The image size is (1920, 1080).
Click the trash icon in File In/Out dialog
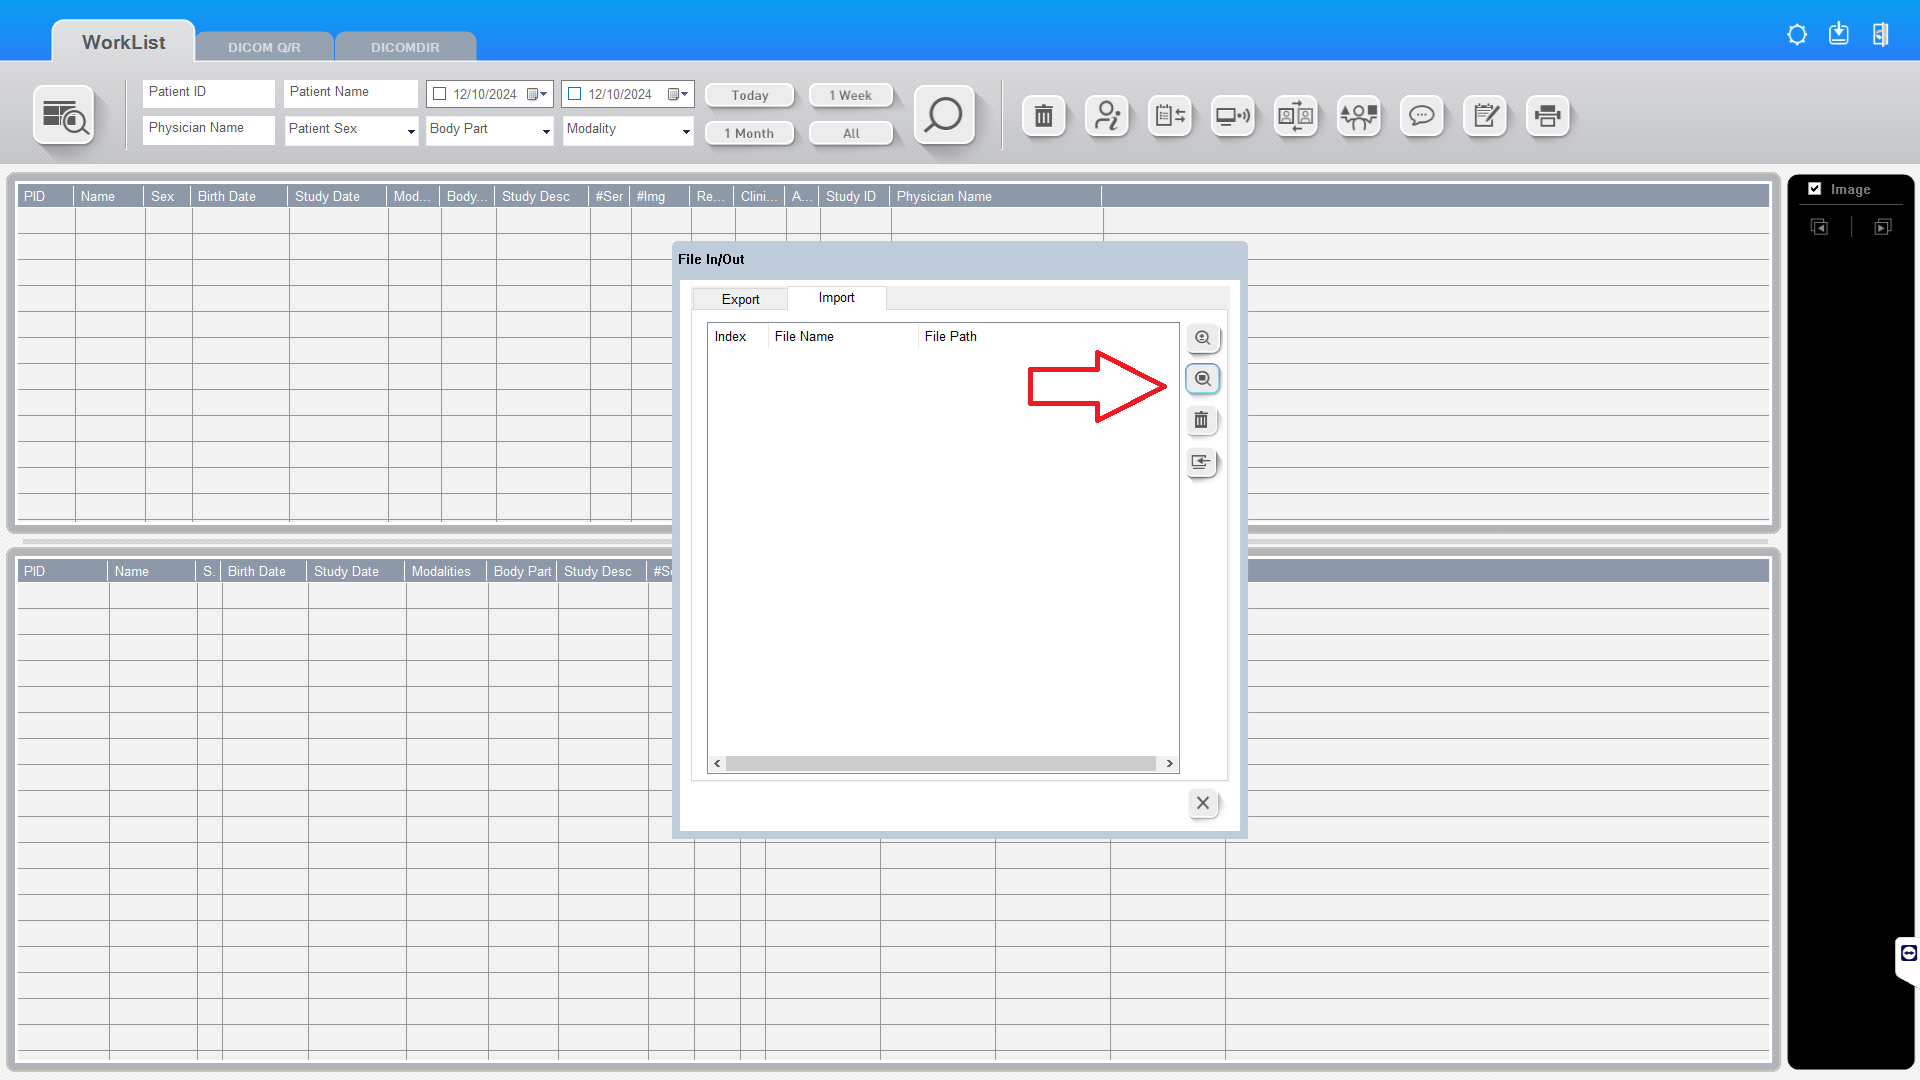click(x=1202, y=421)
